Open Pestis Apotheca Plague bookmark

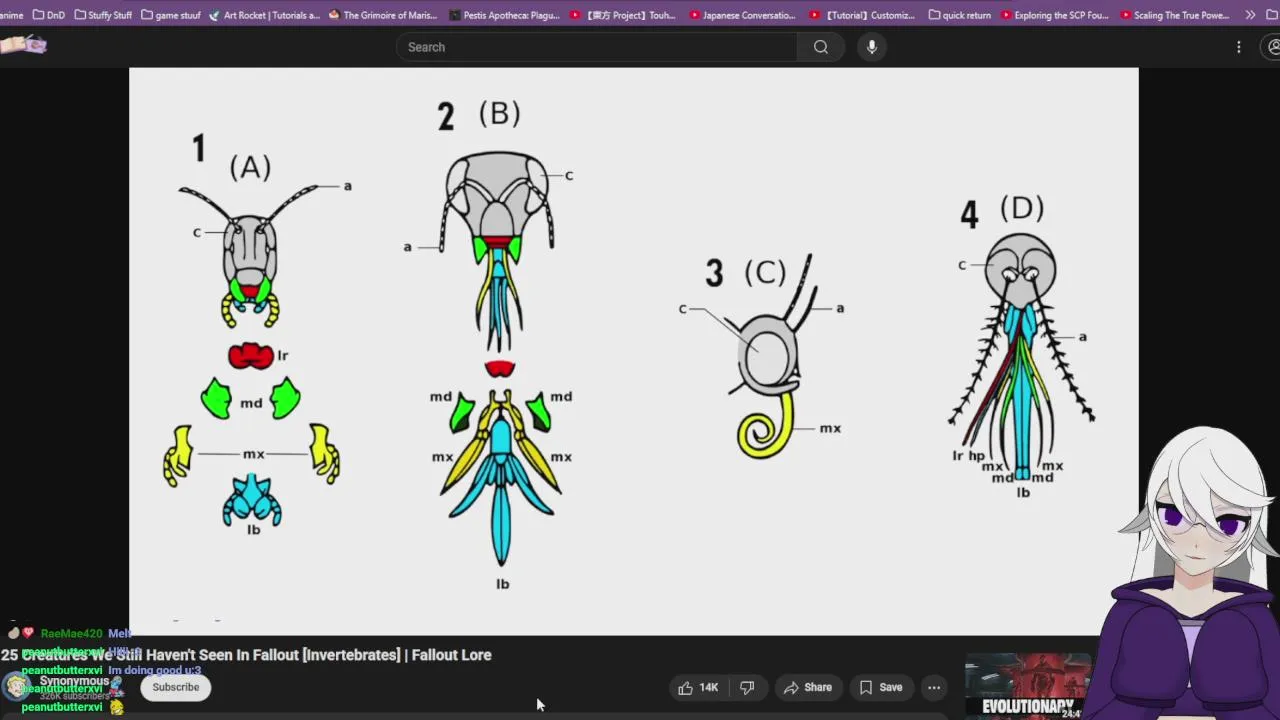tap(507, 15)
